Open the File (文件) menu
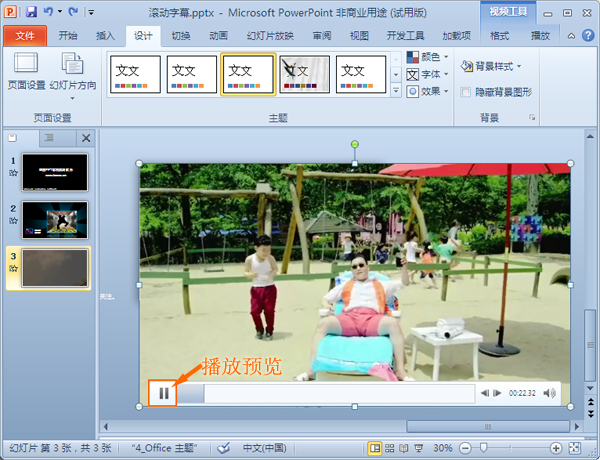This screenshot has width=600, height=460. 24,35
